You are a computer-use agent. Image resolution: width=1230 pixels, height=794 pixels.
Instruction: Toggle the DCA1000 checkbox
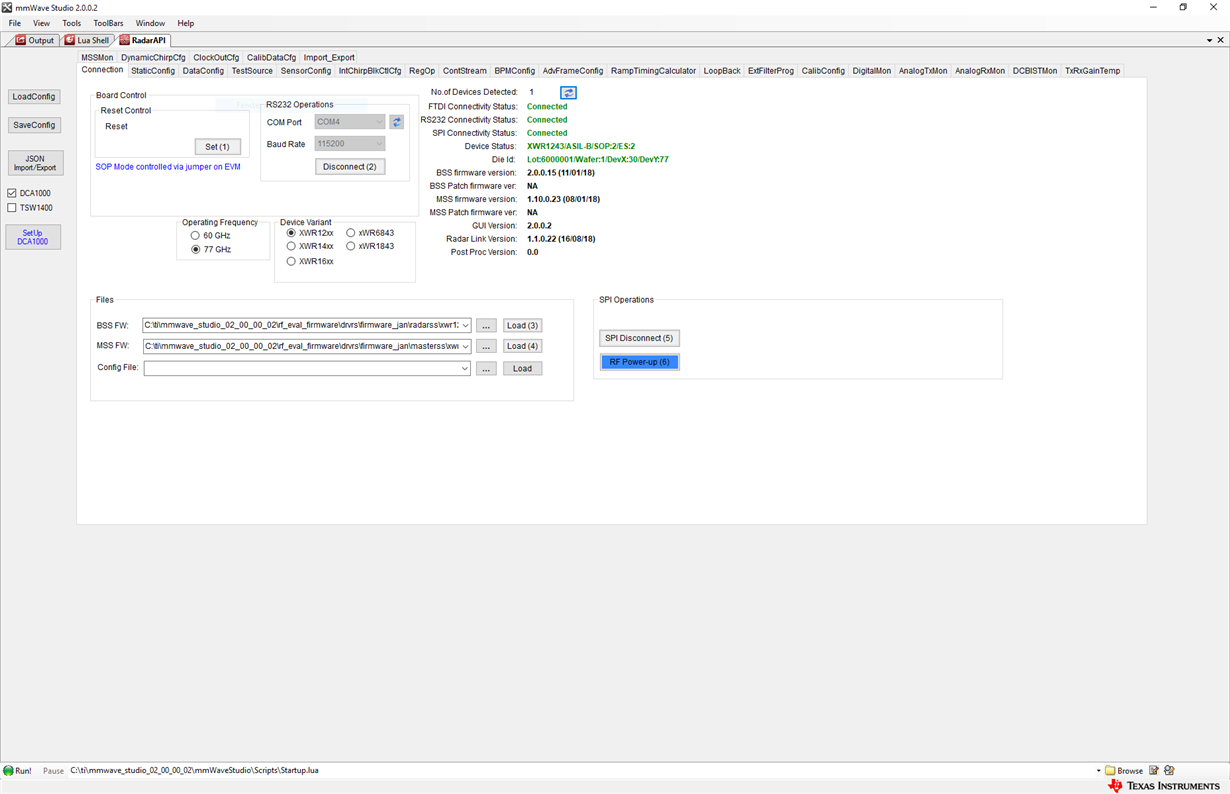(12, 193)
